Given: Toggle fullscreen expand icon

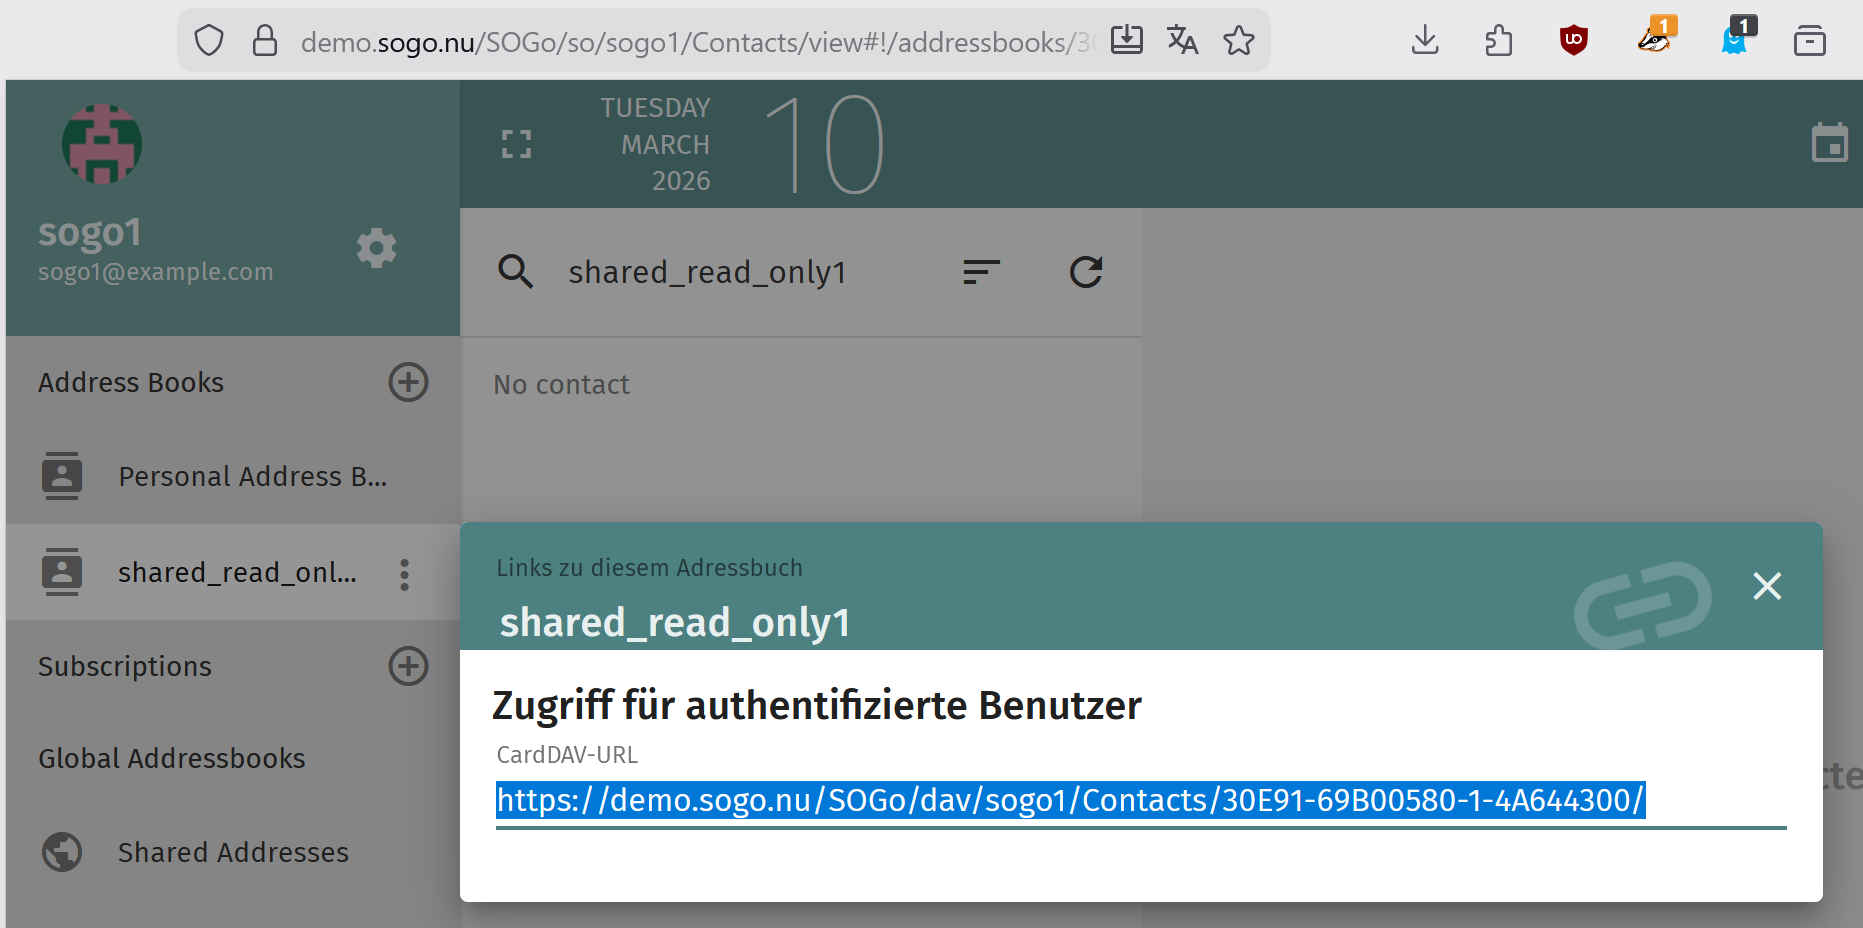Looking at the screenshot, I should (x=516, y=144).
